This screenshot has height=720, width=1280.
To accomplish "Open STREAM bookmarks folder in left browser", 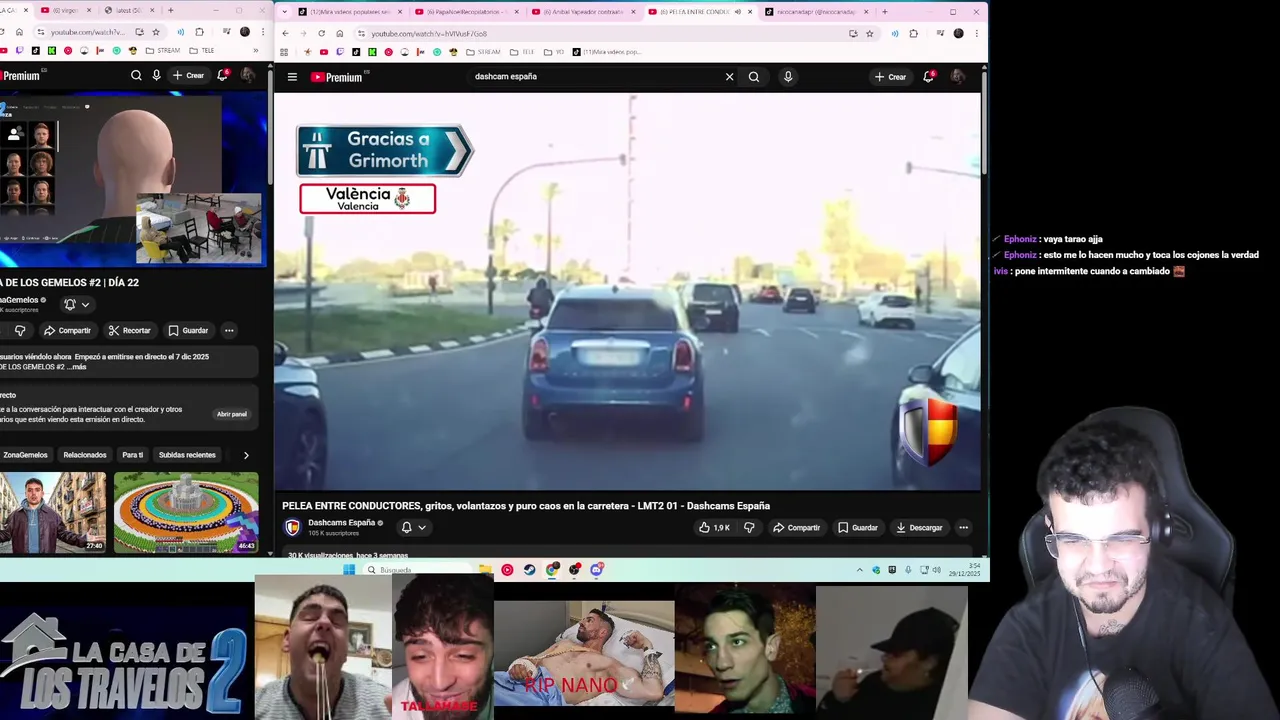I will click(164, 51).
